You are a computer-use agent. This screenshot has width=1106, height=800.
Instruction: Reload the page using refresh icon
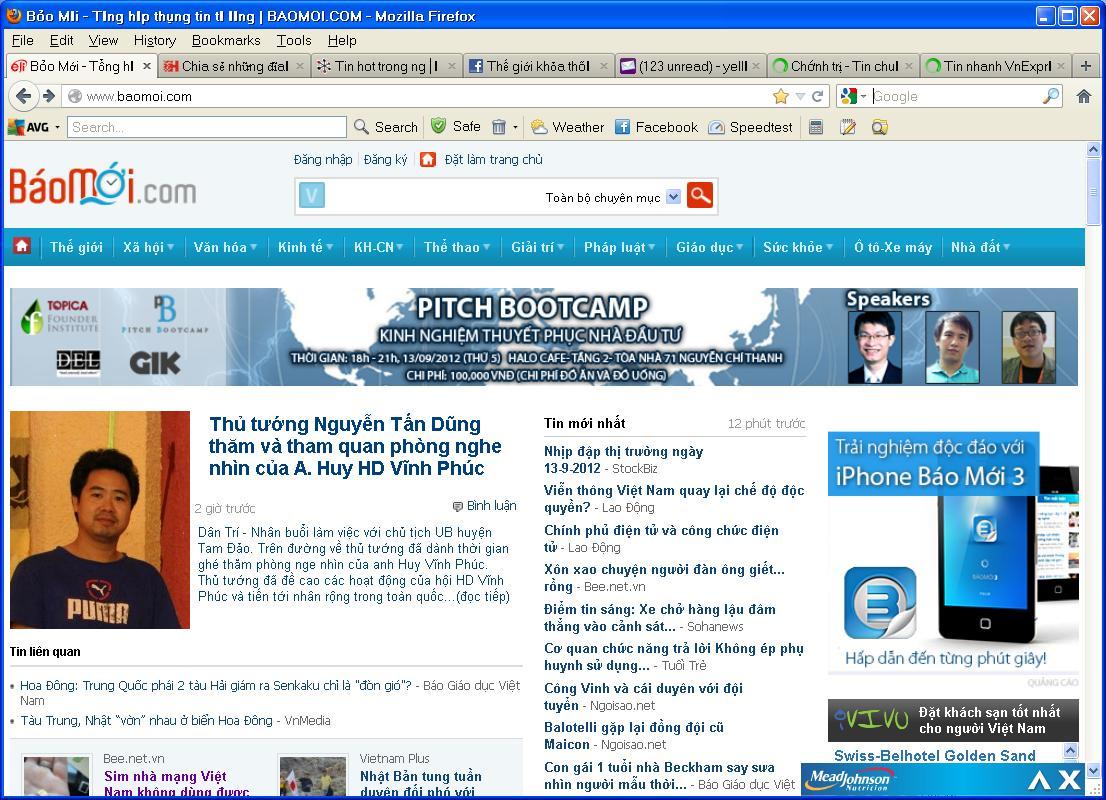click(818, 96)
